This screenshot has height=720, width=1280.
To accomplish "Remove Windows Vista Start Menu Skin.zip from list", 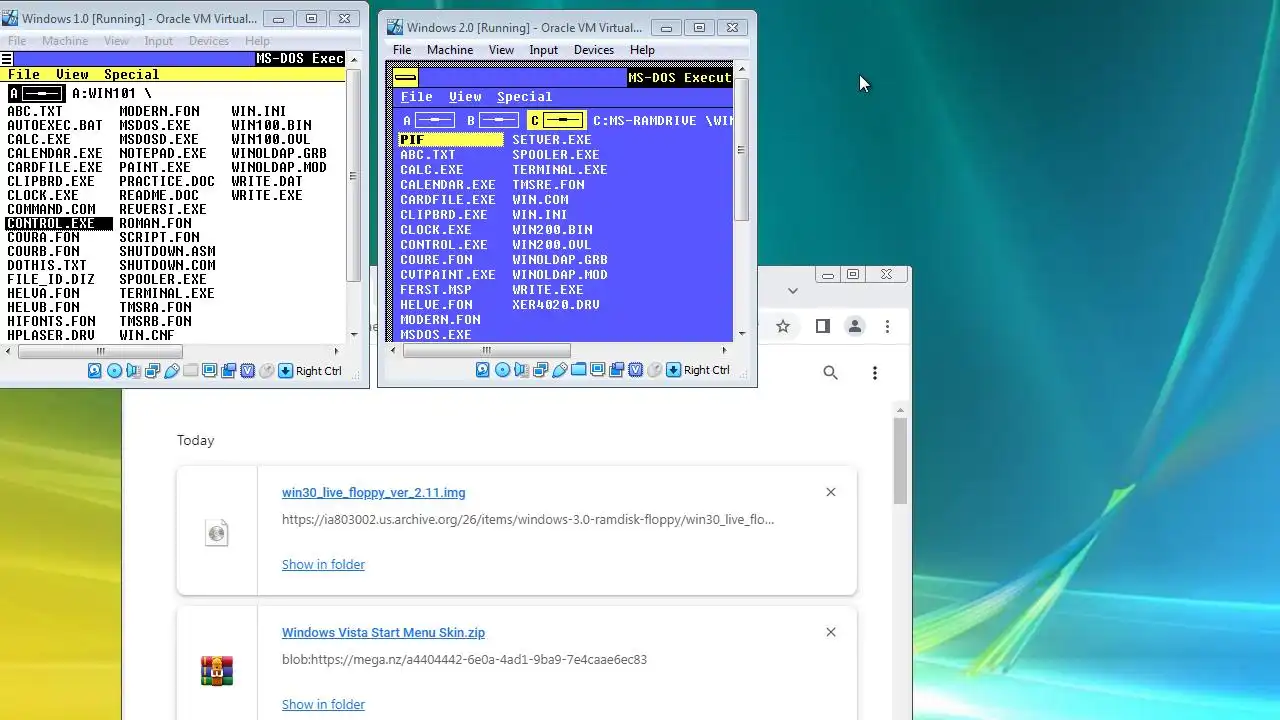I will (830, 632).
